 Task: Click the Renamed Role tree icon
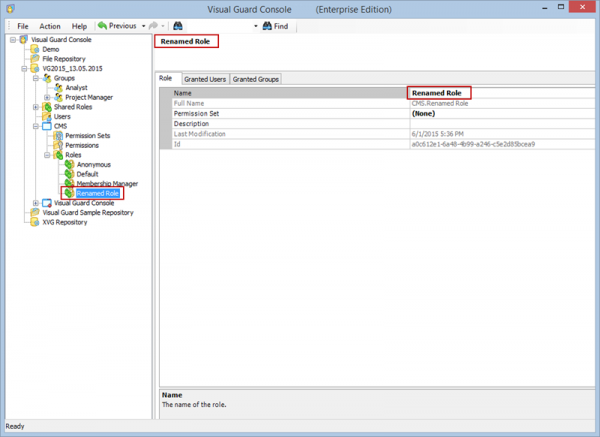[x=69, y=193]
